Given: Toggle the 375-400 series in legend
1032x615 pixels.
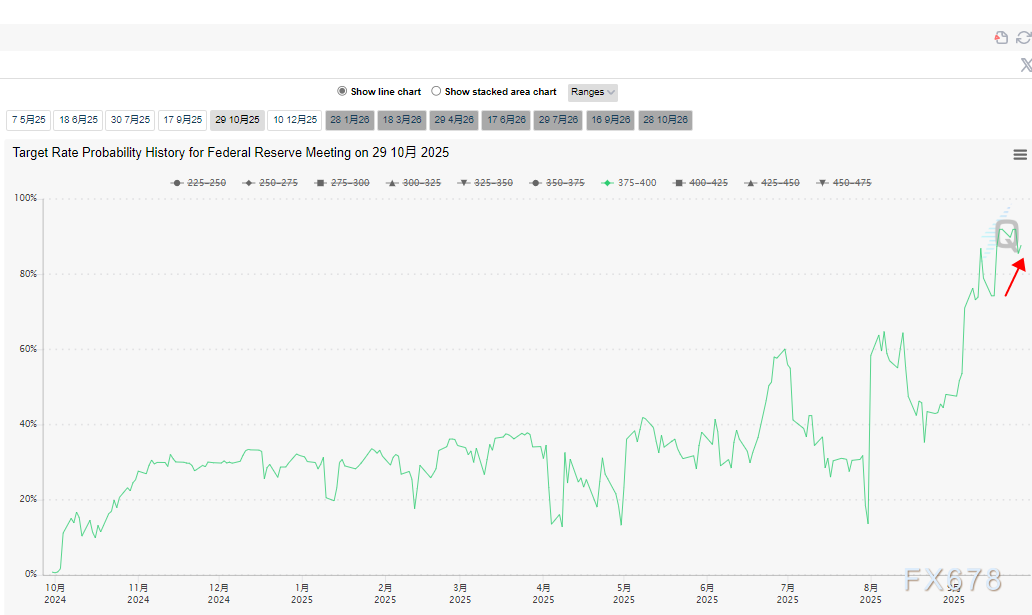Looking at the screenshot, I should [x=629, y=183].
